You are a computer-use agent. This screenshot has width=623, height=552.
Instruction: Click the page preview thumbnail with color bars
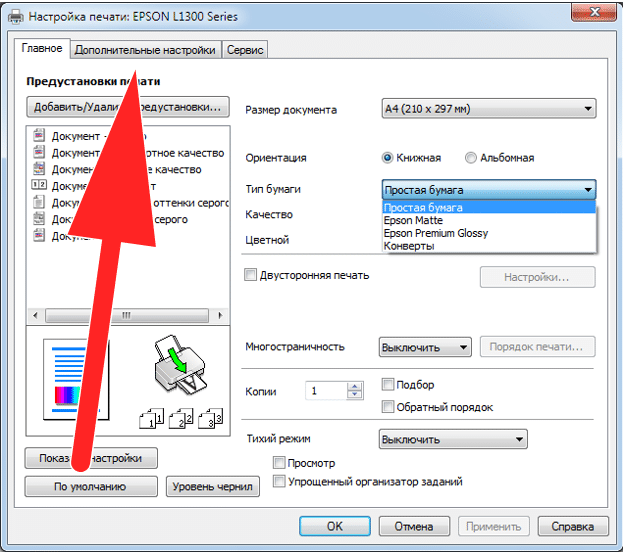point(75,380)
